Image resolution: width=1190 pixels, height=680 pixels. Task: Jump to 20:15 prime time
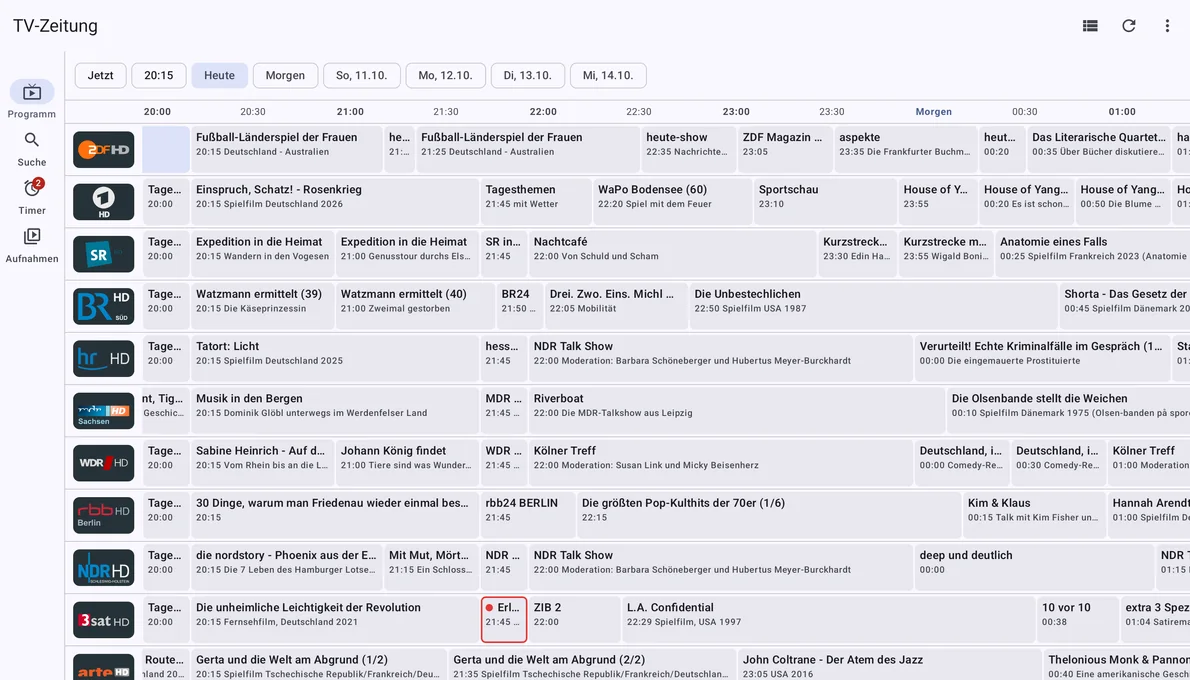click(159, 76)
